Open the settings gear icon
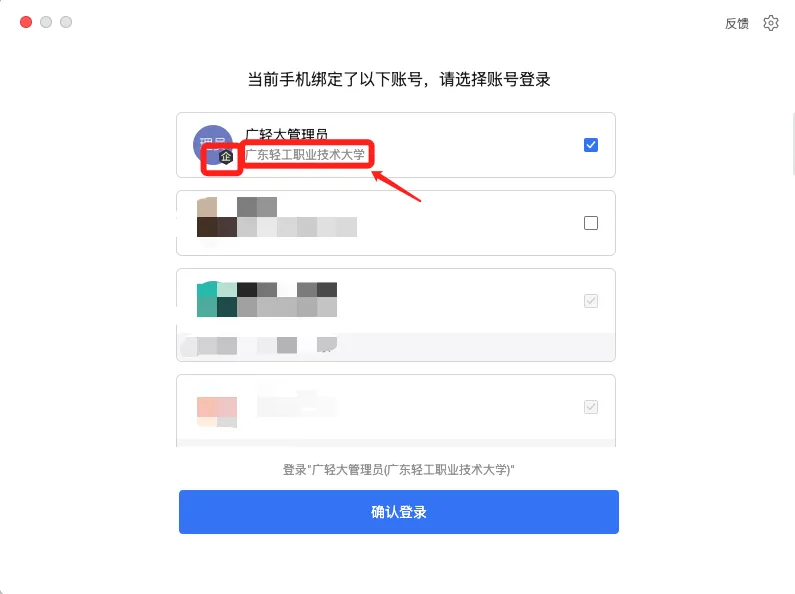 pyautogui.click(x=771, y=23)
